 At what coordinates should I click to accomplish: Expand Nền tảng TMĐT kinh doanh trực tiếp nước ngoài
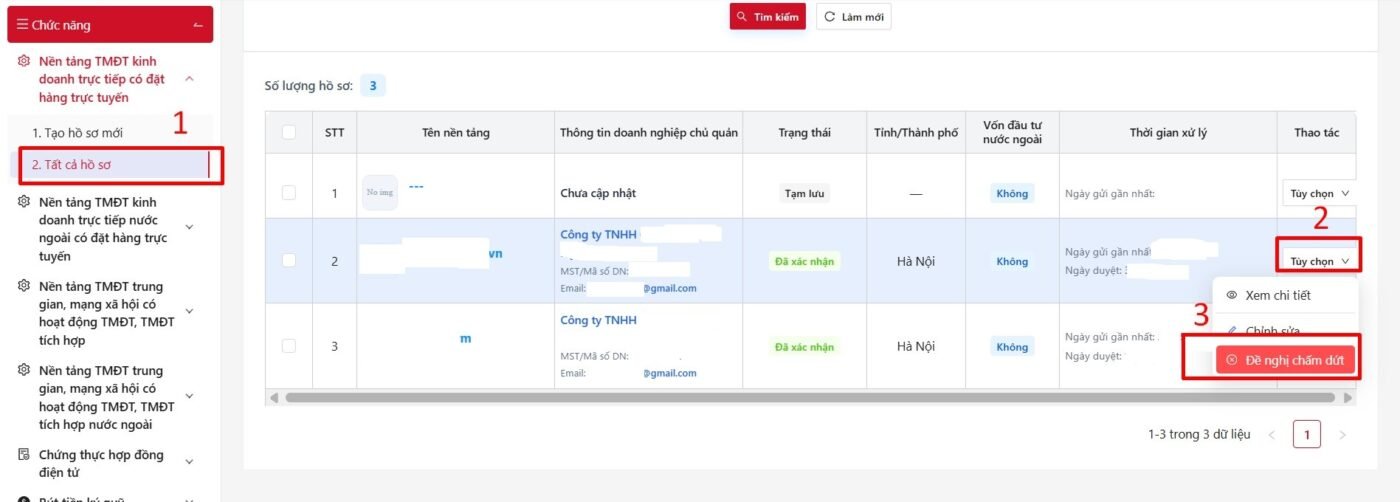(190, 228)
